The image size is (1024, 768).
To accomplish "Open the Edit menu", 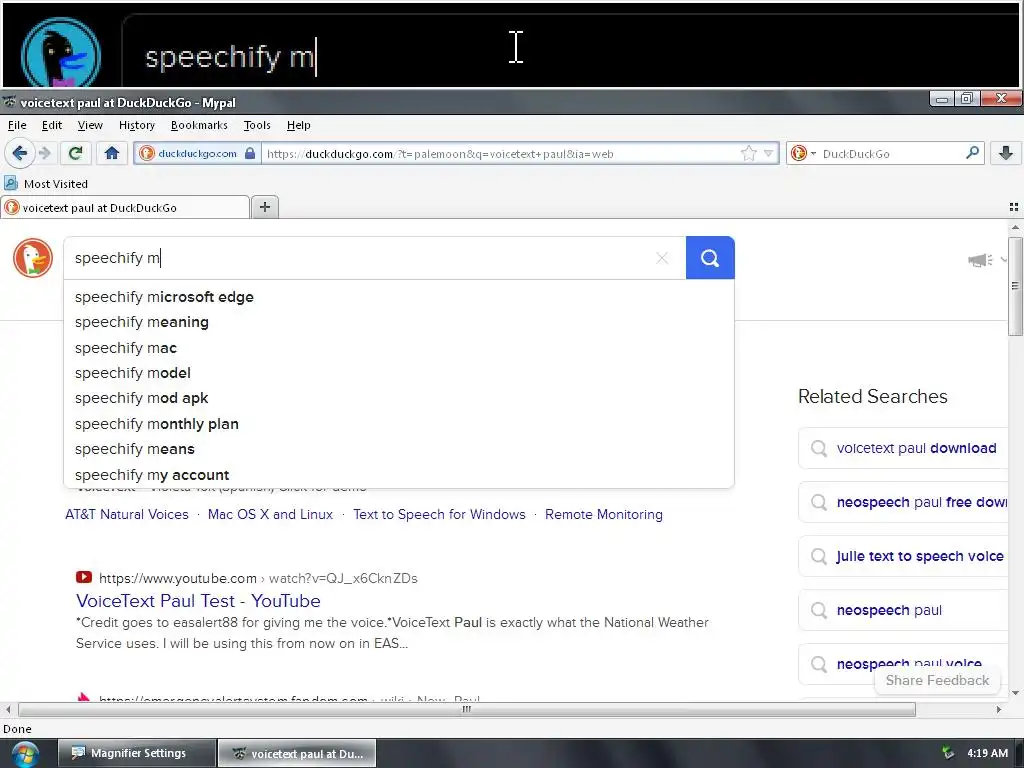I will click(52, 125).
